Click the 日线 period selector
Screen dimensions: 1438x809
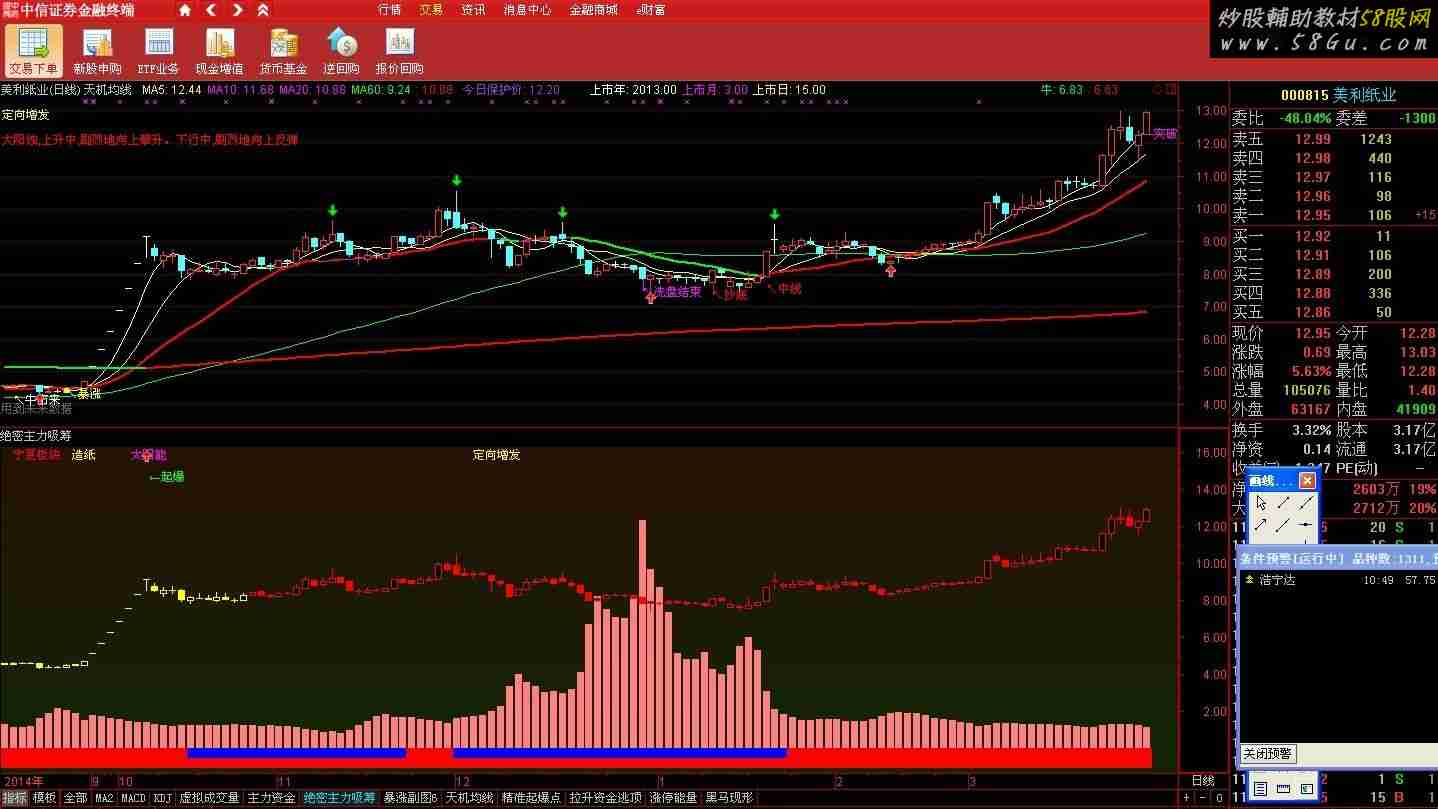coord(1203,780)
